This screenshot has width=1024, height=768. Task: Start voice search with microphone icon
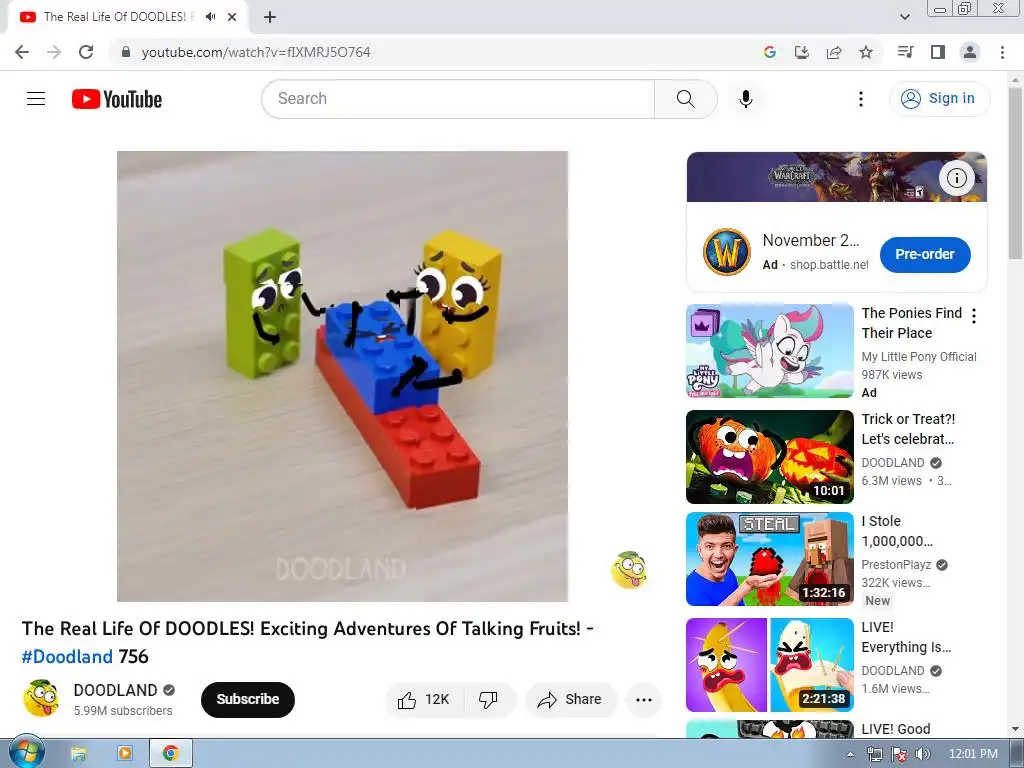(x=746, y=99)
